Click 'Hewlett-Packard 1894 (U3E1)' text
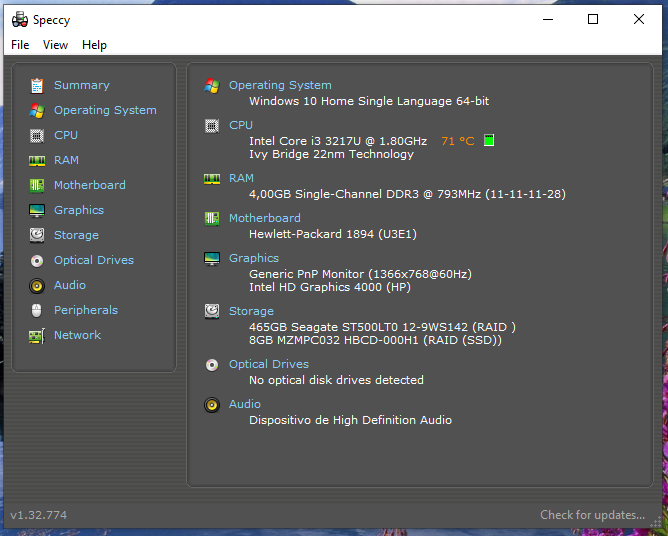 [x=333, y=234]
